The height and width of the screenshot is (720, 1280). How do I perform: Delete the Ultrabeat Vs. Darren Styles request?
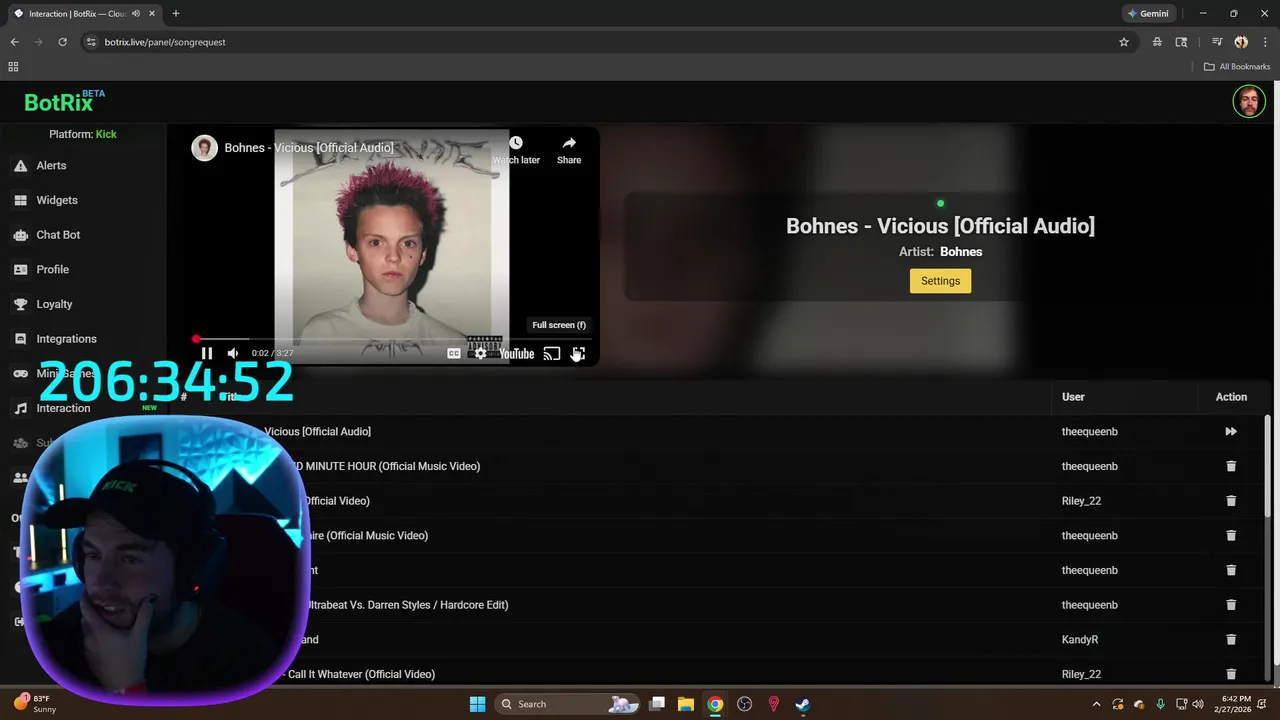click(x=1231, y=605)
